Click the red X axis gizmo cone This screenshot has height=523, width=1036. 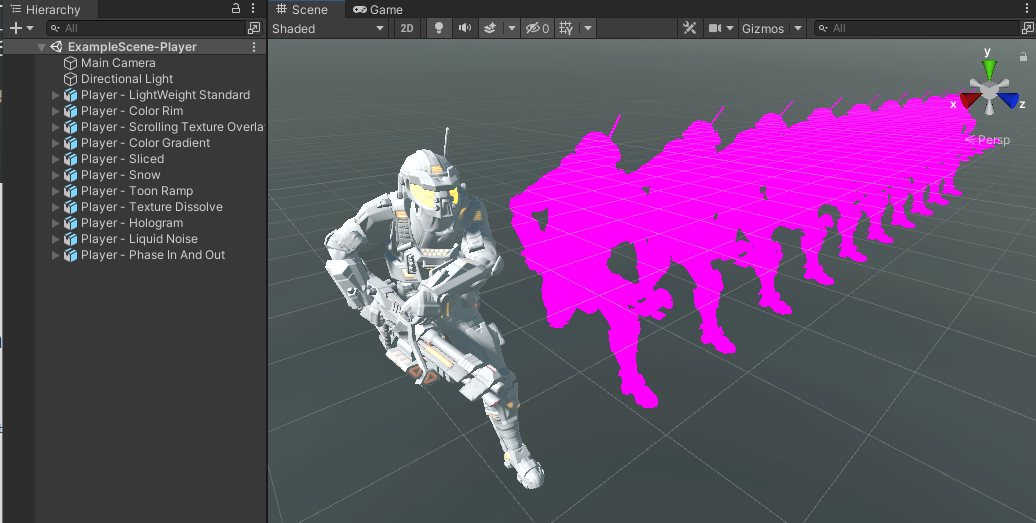pos(971,100)
